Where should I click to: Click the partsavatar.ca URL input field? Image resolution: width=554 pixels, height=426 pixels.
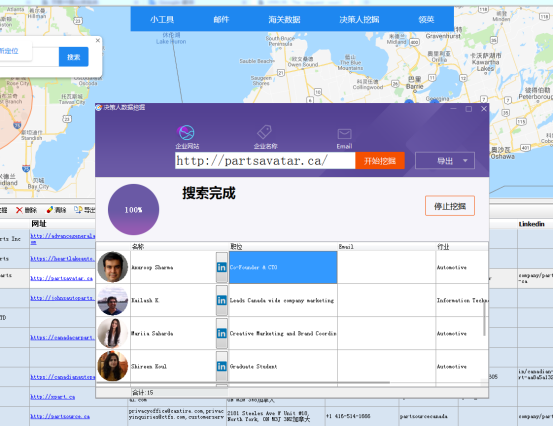click(x=265, y=161)
